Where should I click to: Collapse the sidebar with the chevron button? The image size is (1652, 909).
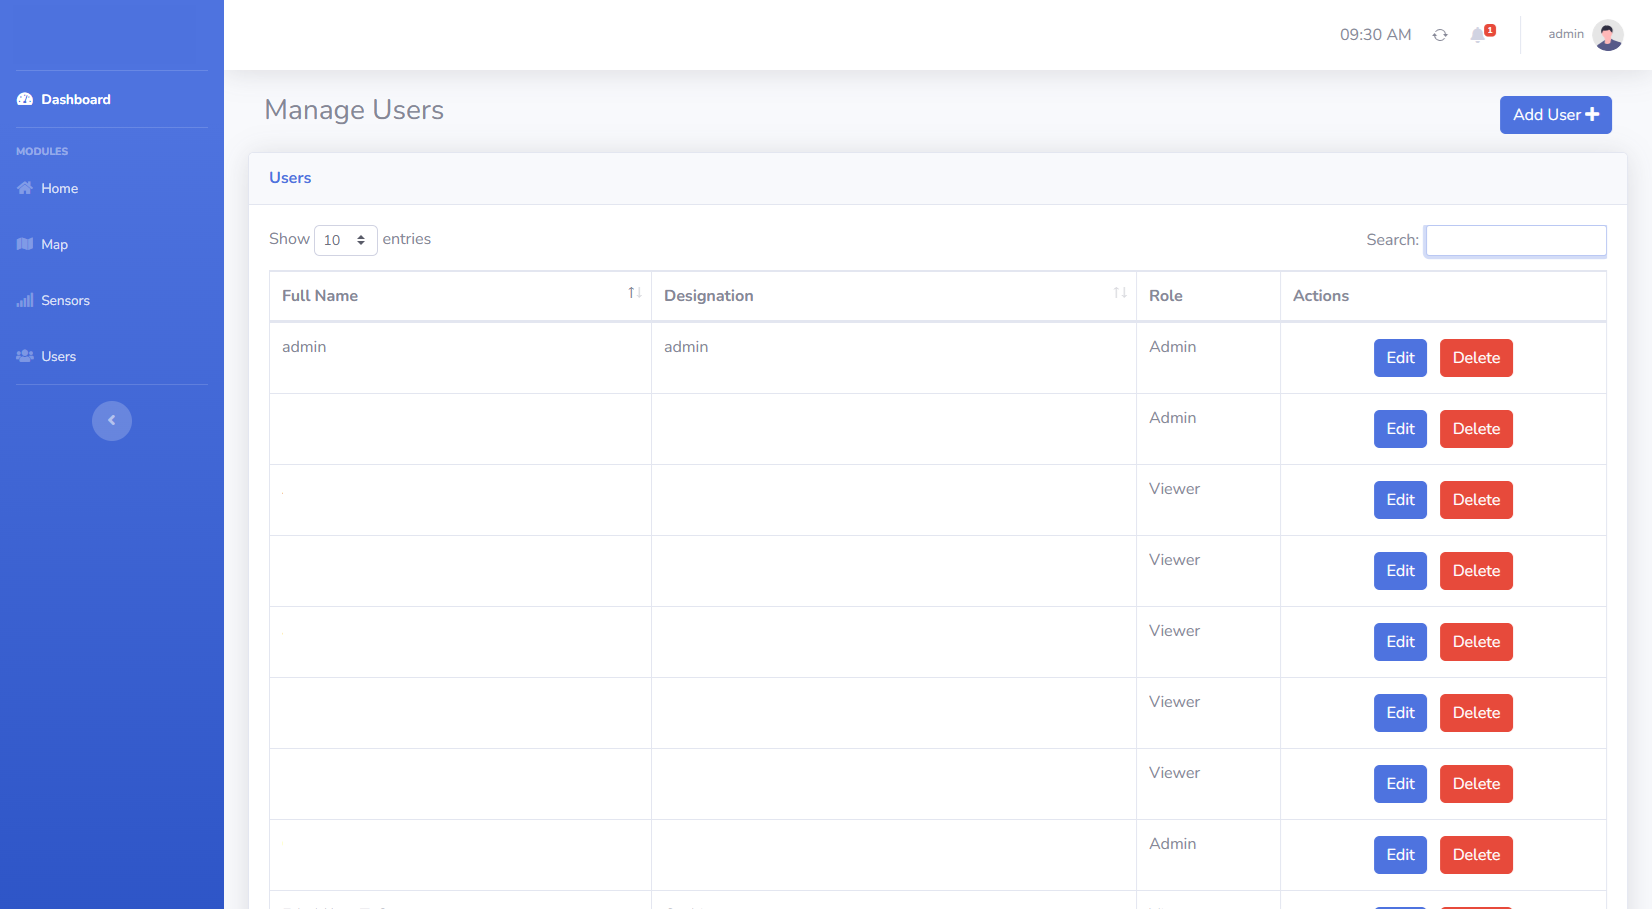pos(112,420)
